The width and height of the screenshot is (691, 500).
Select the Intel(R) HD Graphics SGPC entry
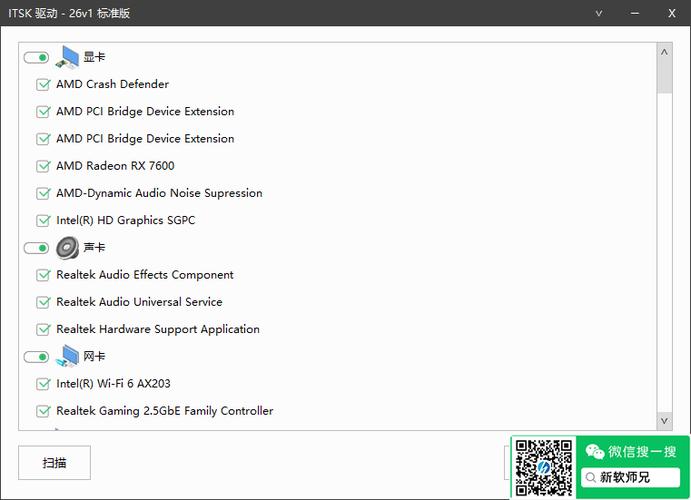[126, 220]
